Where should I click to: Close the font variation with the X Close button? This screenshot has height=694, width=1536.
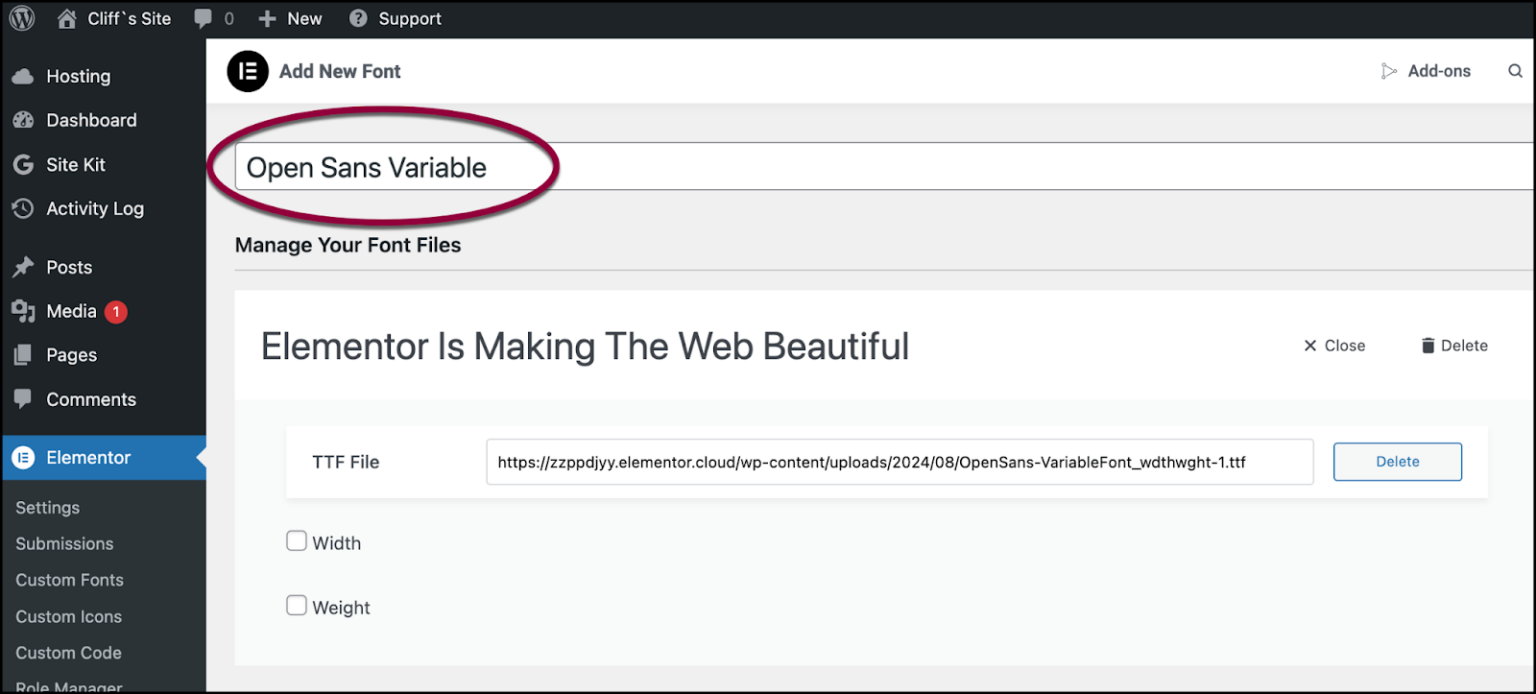click(1334, 345)
